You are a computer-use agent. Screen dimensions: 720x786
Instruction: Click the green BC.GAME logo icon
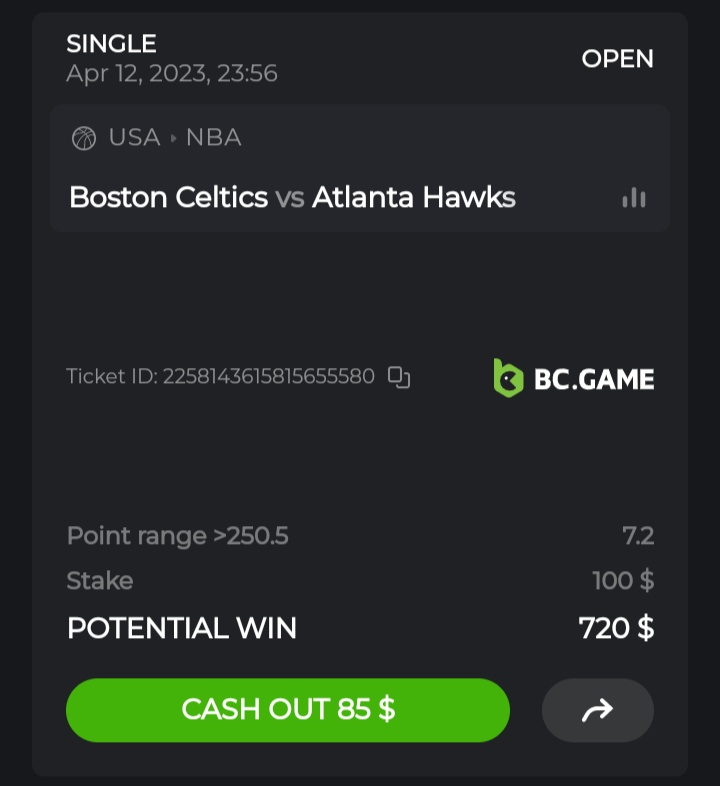508,378
